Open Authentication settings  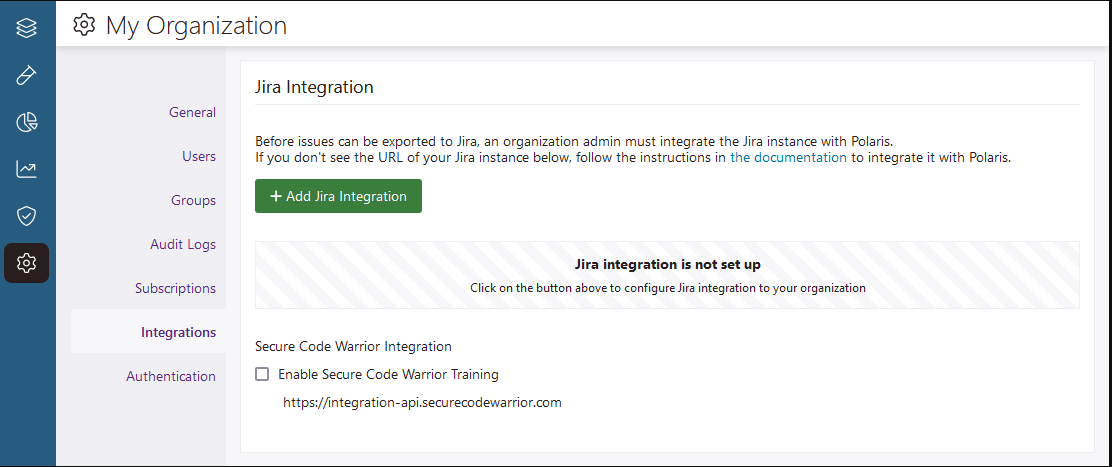170,376
